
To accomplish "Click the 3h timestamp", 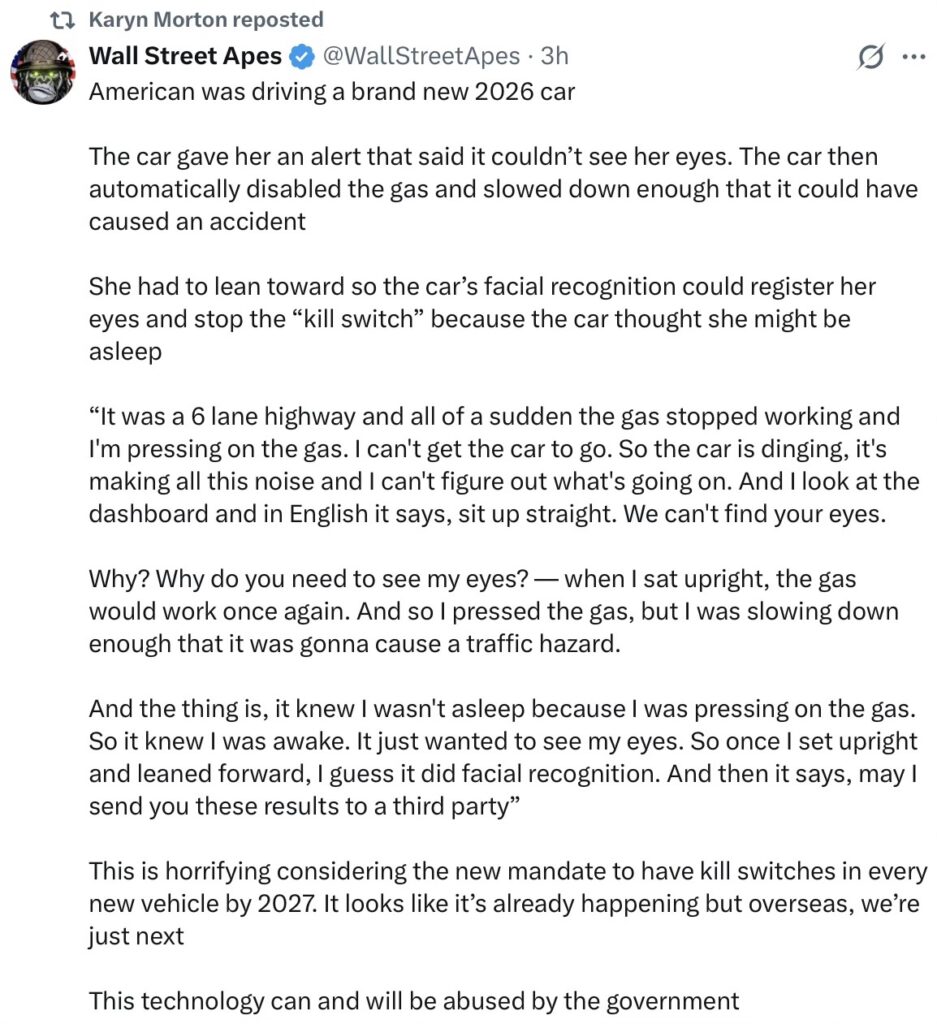I will pos(554,56).
